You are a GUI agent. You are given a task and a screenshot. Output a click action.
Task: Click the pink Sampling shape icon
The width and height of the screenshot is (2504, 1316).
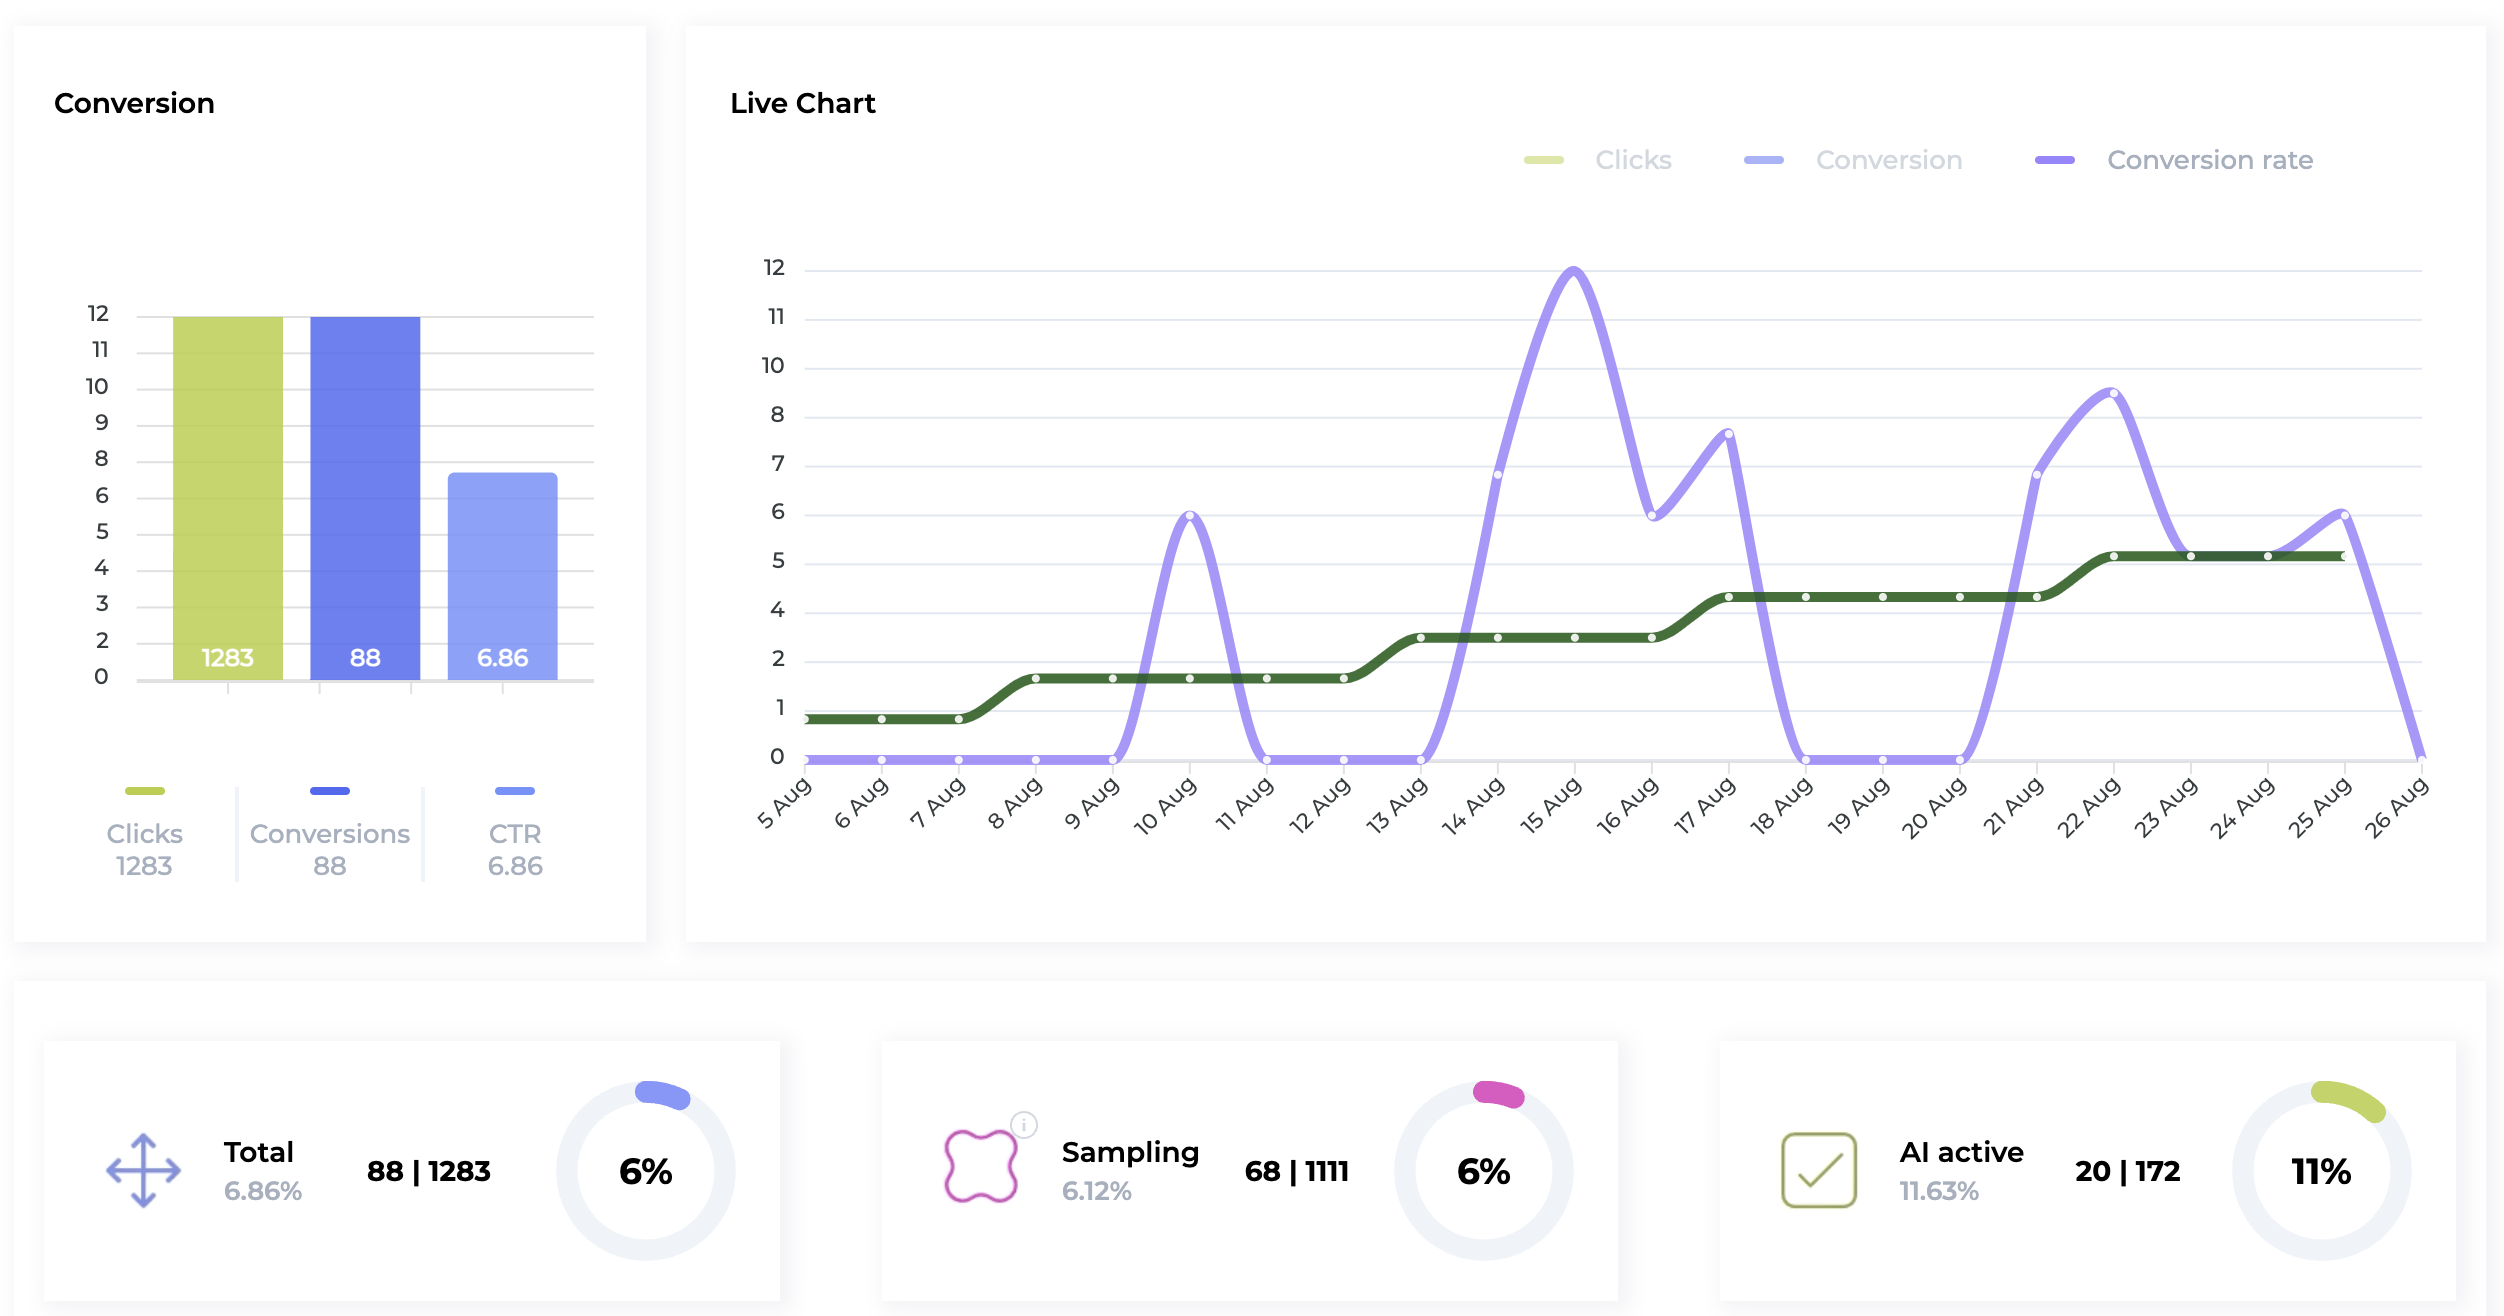(980, 1166)
